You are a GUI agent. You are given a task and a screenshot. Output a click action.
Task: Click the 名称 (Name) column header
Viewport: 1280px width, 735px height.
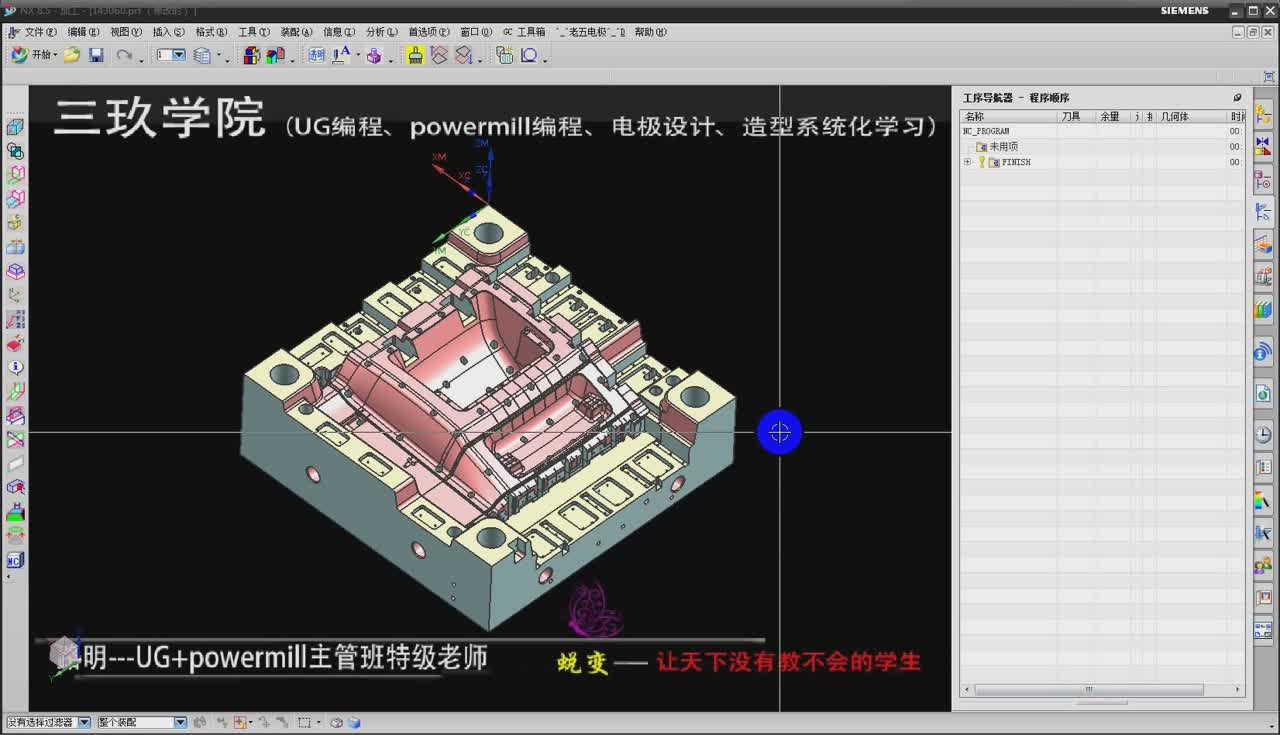(x=1009, y=117)
